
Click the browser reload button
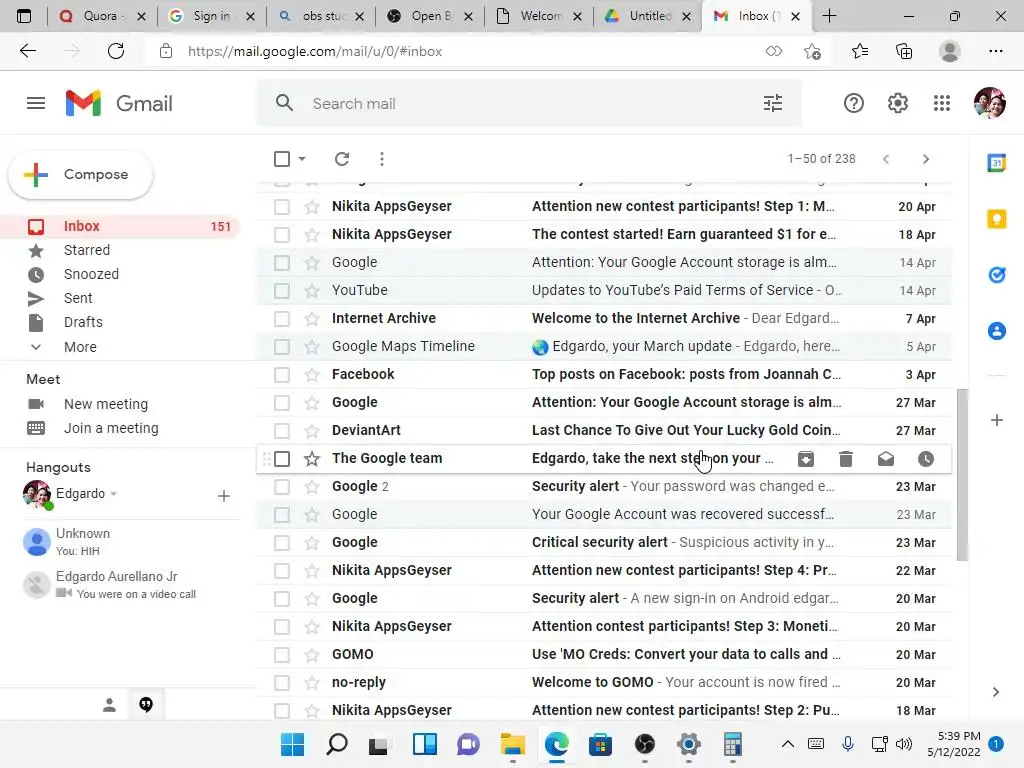[116, 51]
